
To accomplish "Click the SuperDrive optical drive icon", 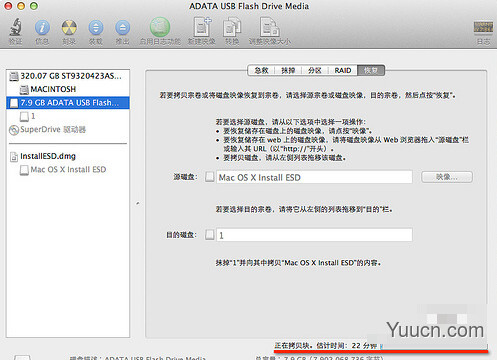I will 14,130.
